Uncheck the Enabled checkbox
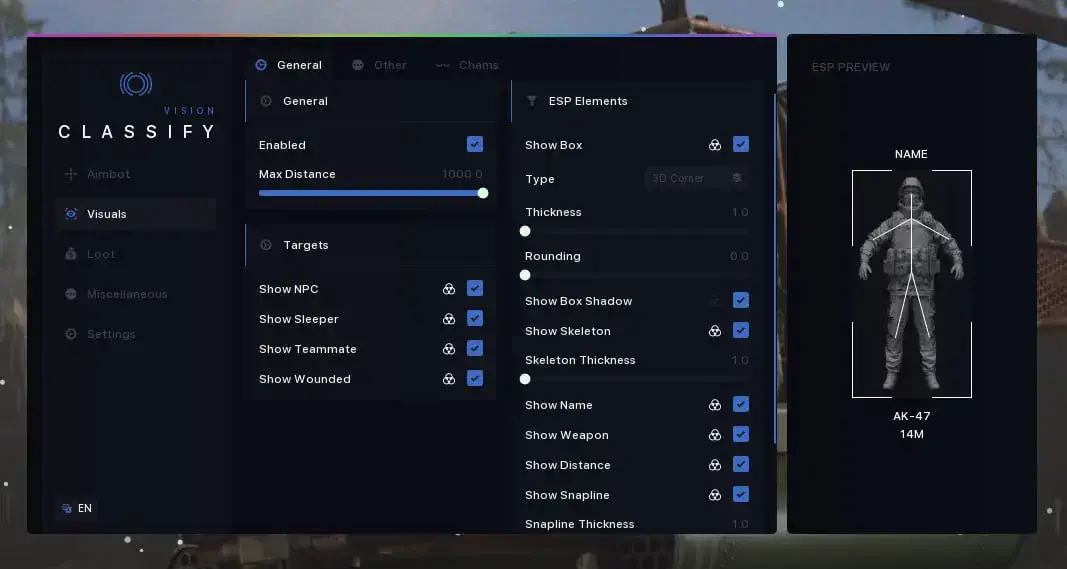 [475, 144]
